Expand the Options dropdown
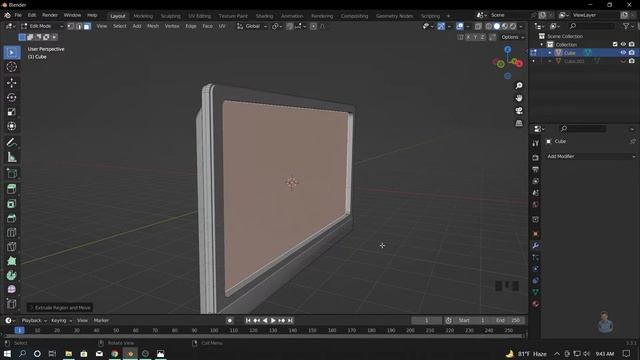 513,37
